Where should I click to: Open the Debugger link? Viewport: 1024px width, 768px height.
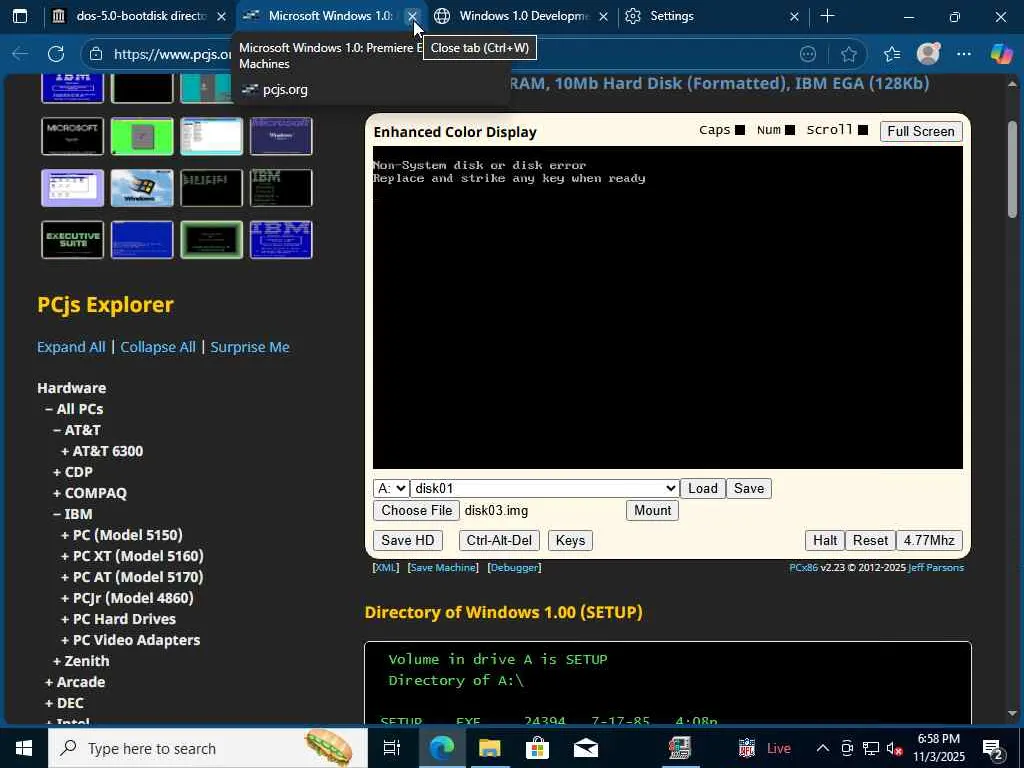515,568
